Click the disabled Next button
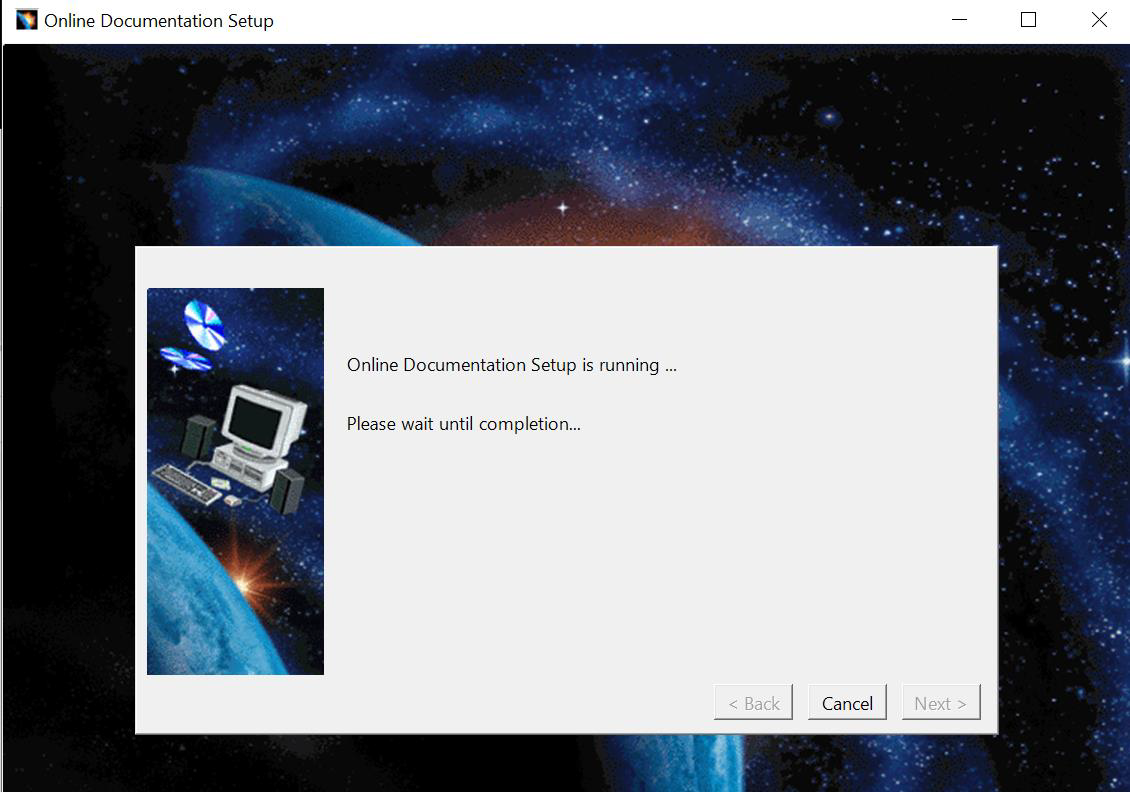This screenshot has width=1130, height=792. pyautogui.click(x=940, y=703)
